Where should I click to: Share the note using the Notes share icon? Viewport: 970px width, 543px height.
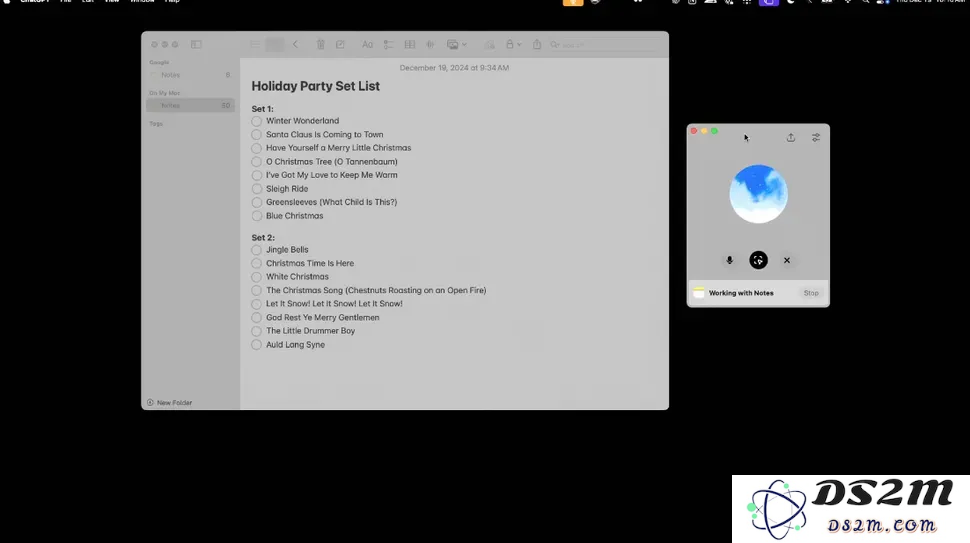[x=537, y=45]
